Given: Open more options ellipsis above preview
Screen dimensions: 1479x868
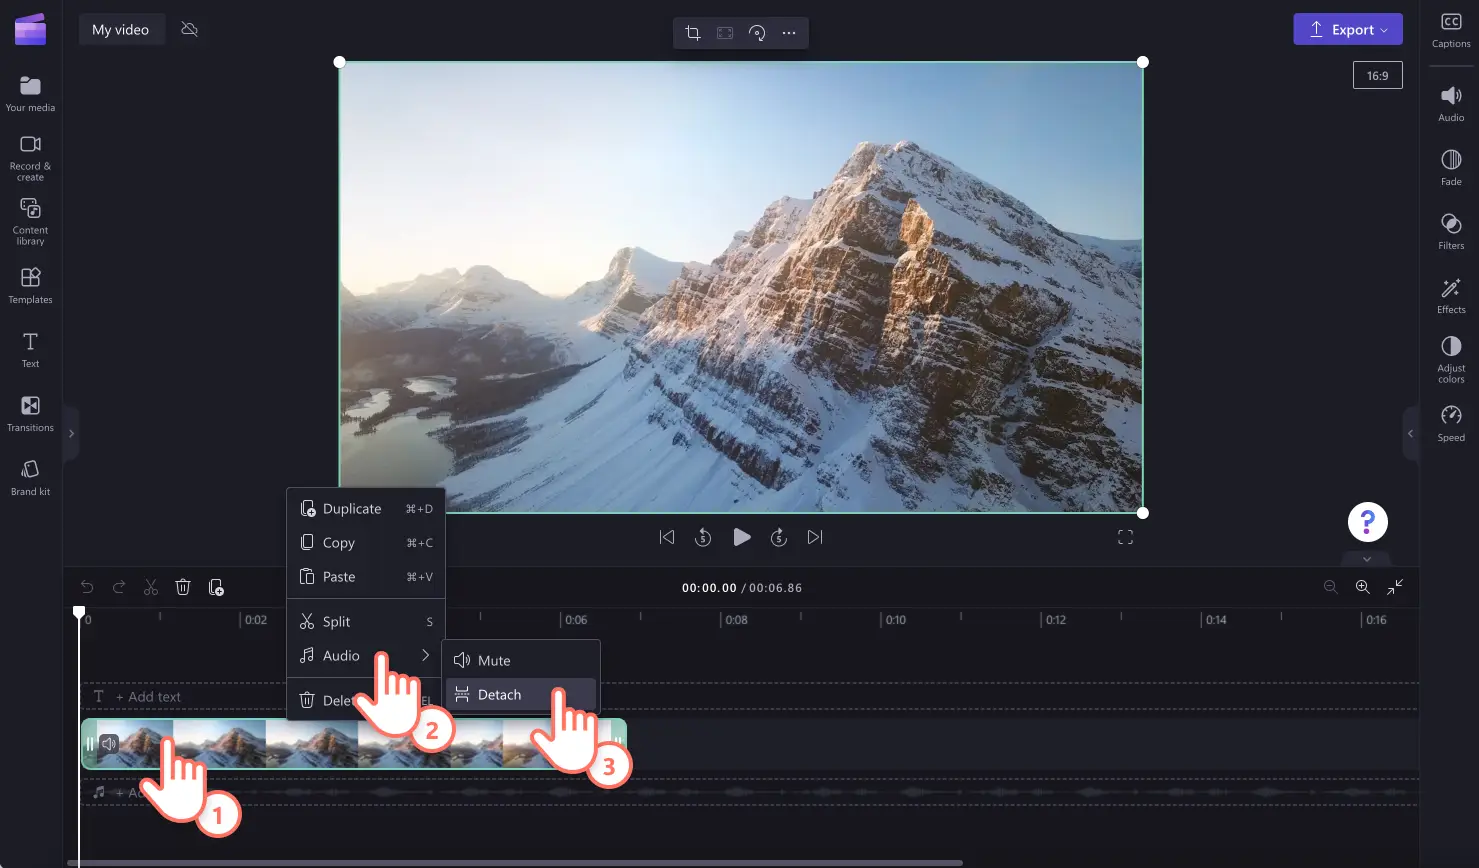Looking at the screenshot, I should (x=789, y=33).
